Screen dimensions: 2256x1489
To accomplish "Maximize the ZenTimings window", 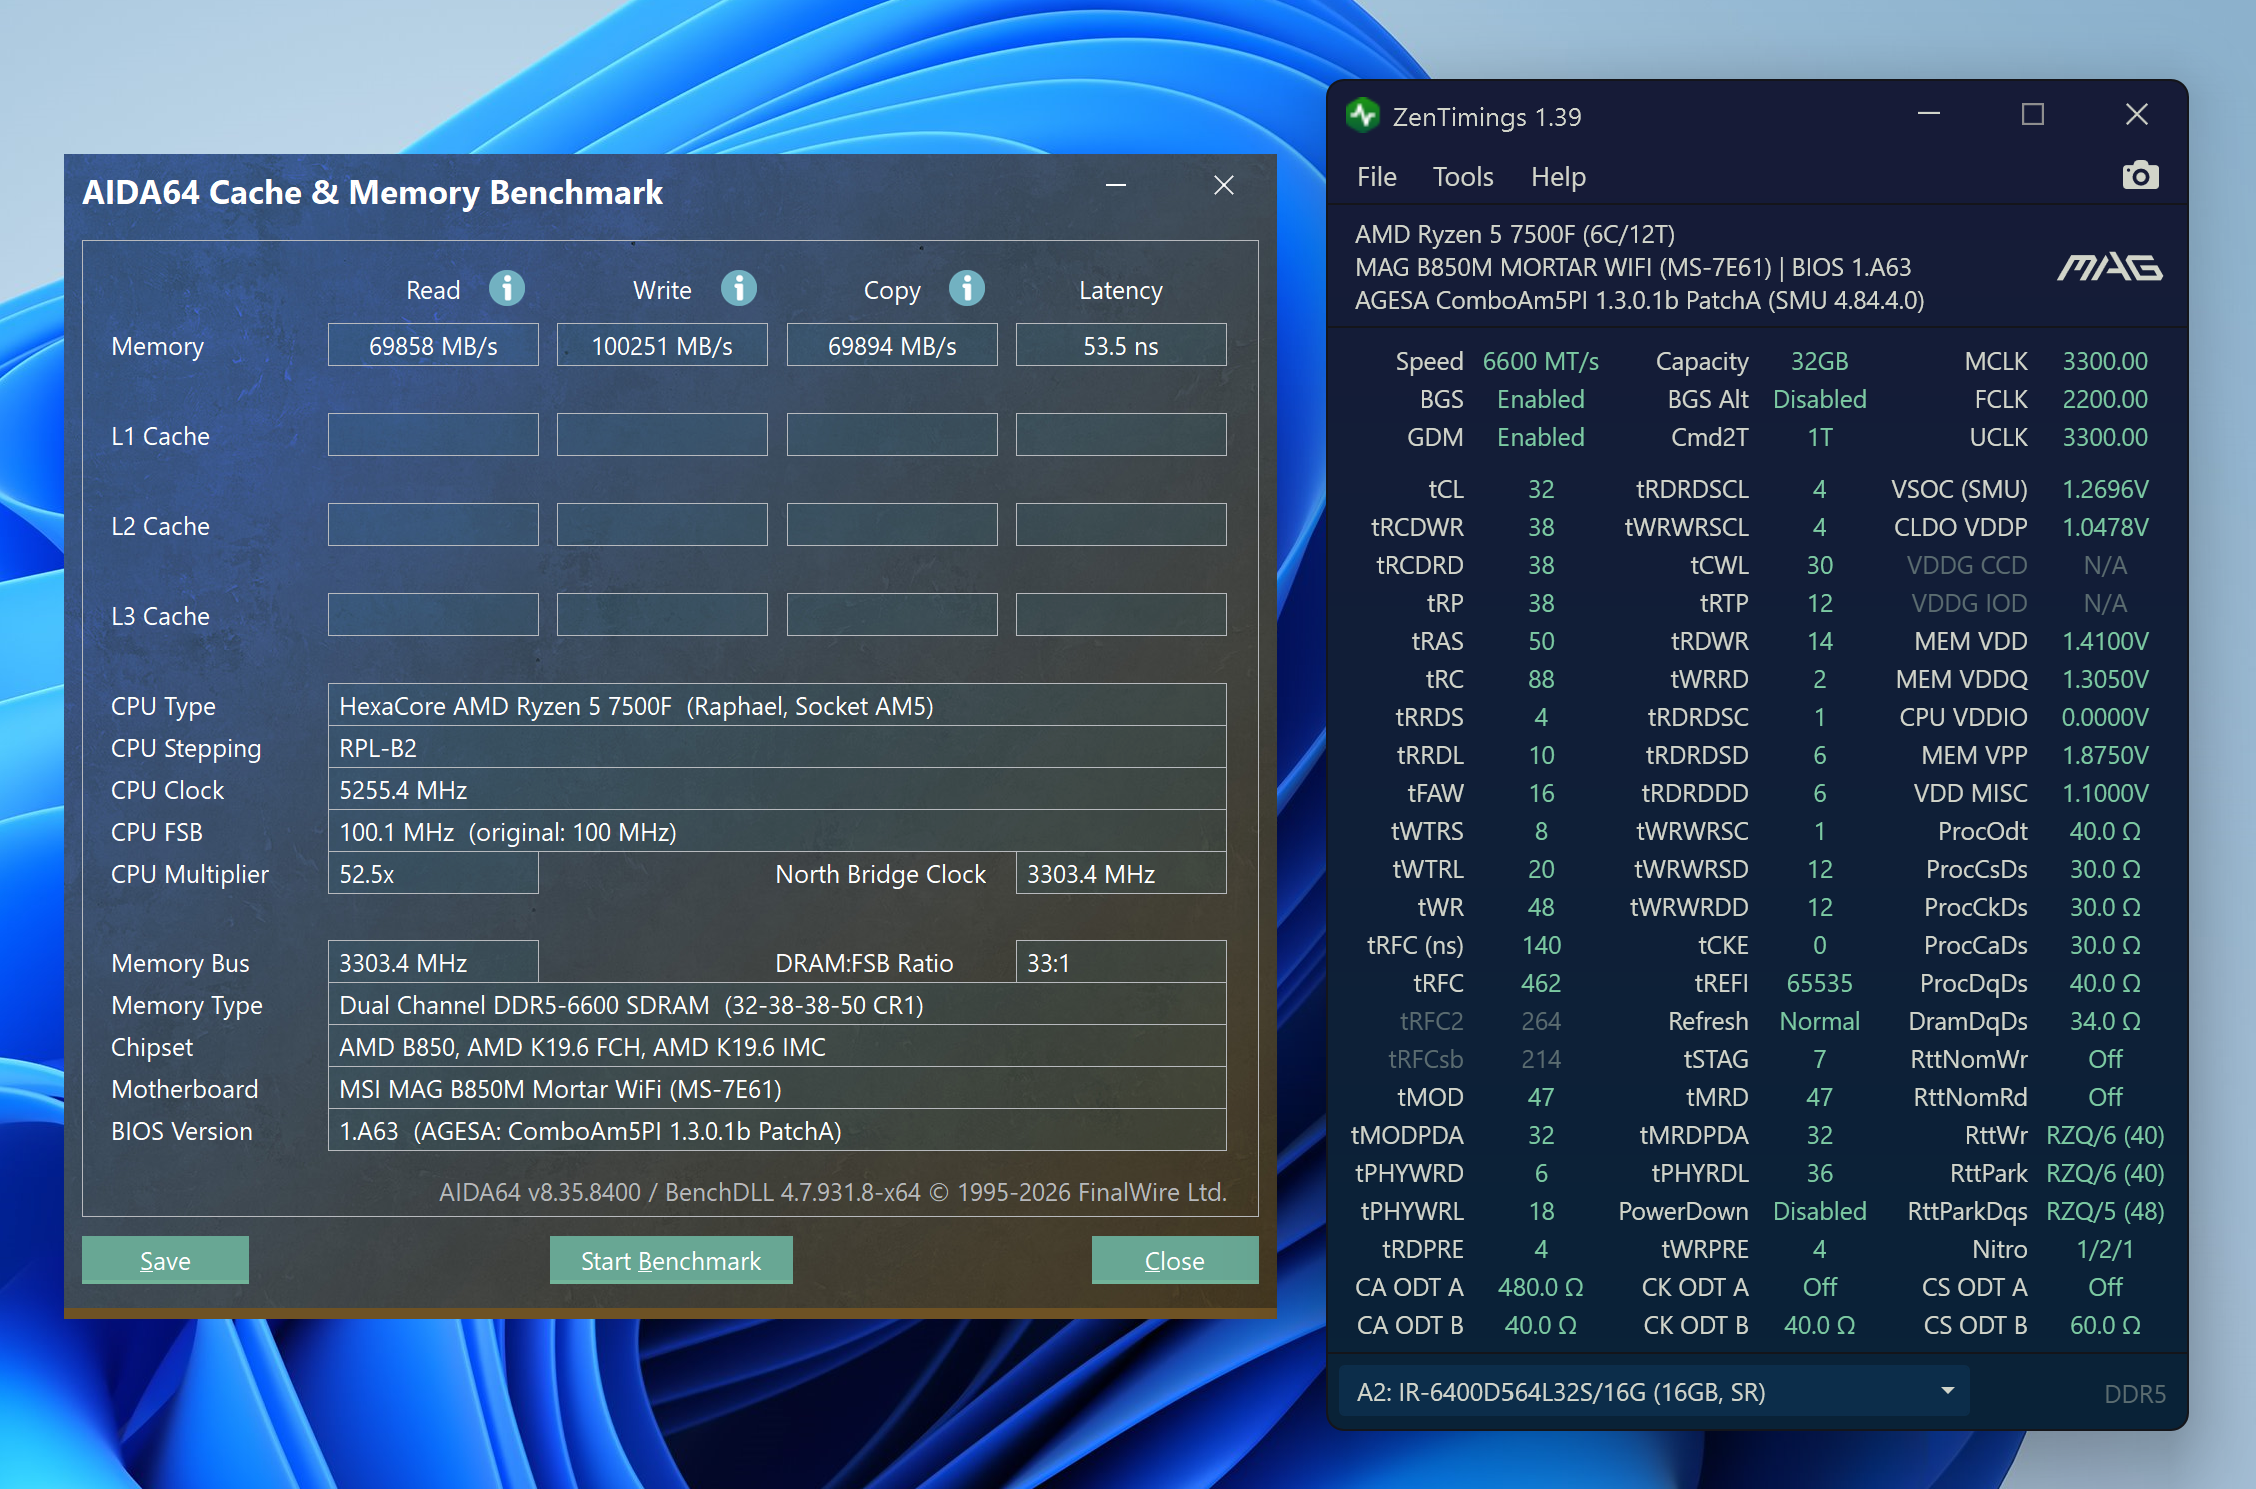I will click(x=2033, y=115).
